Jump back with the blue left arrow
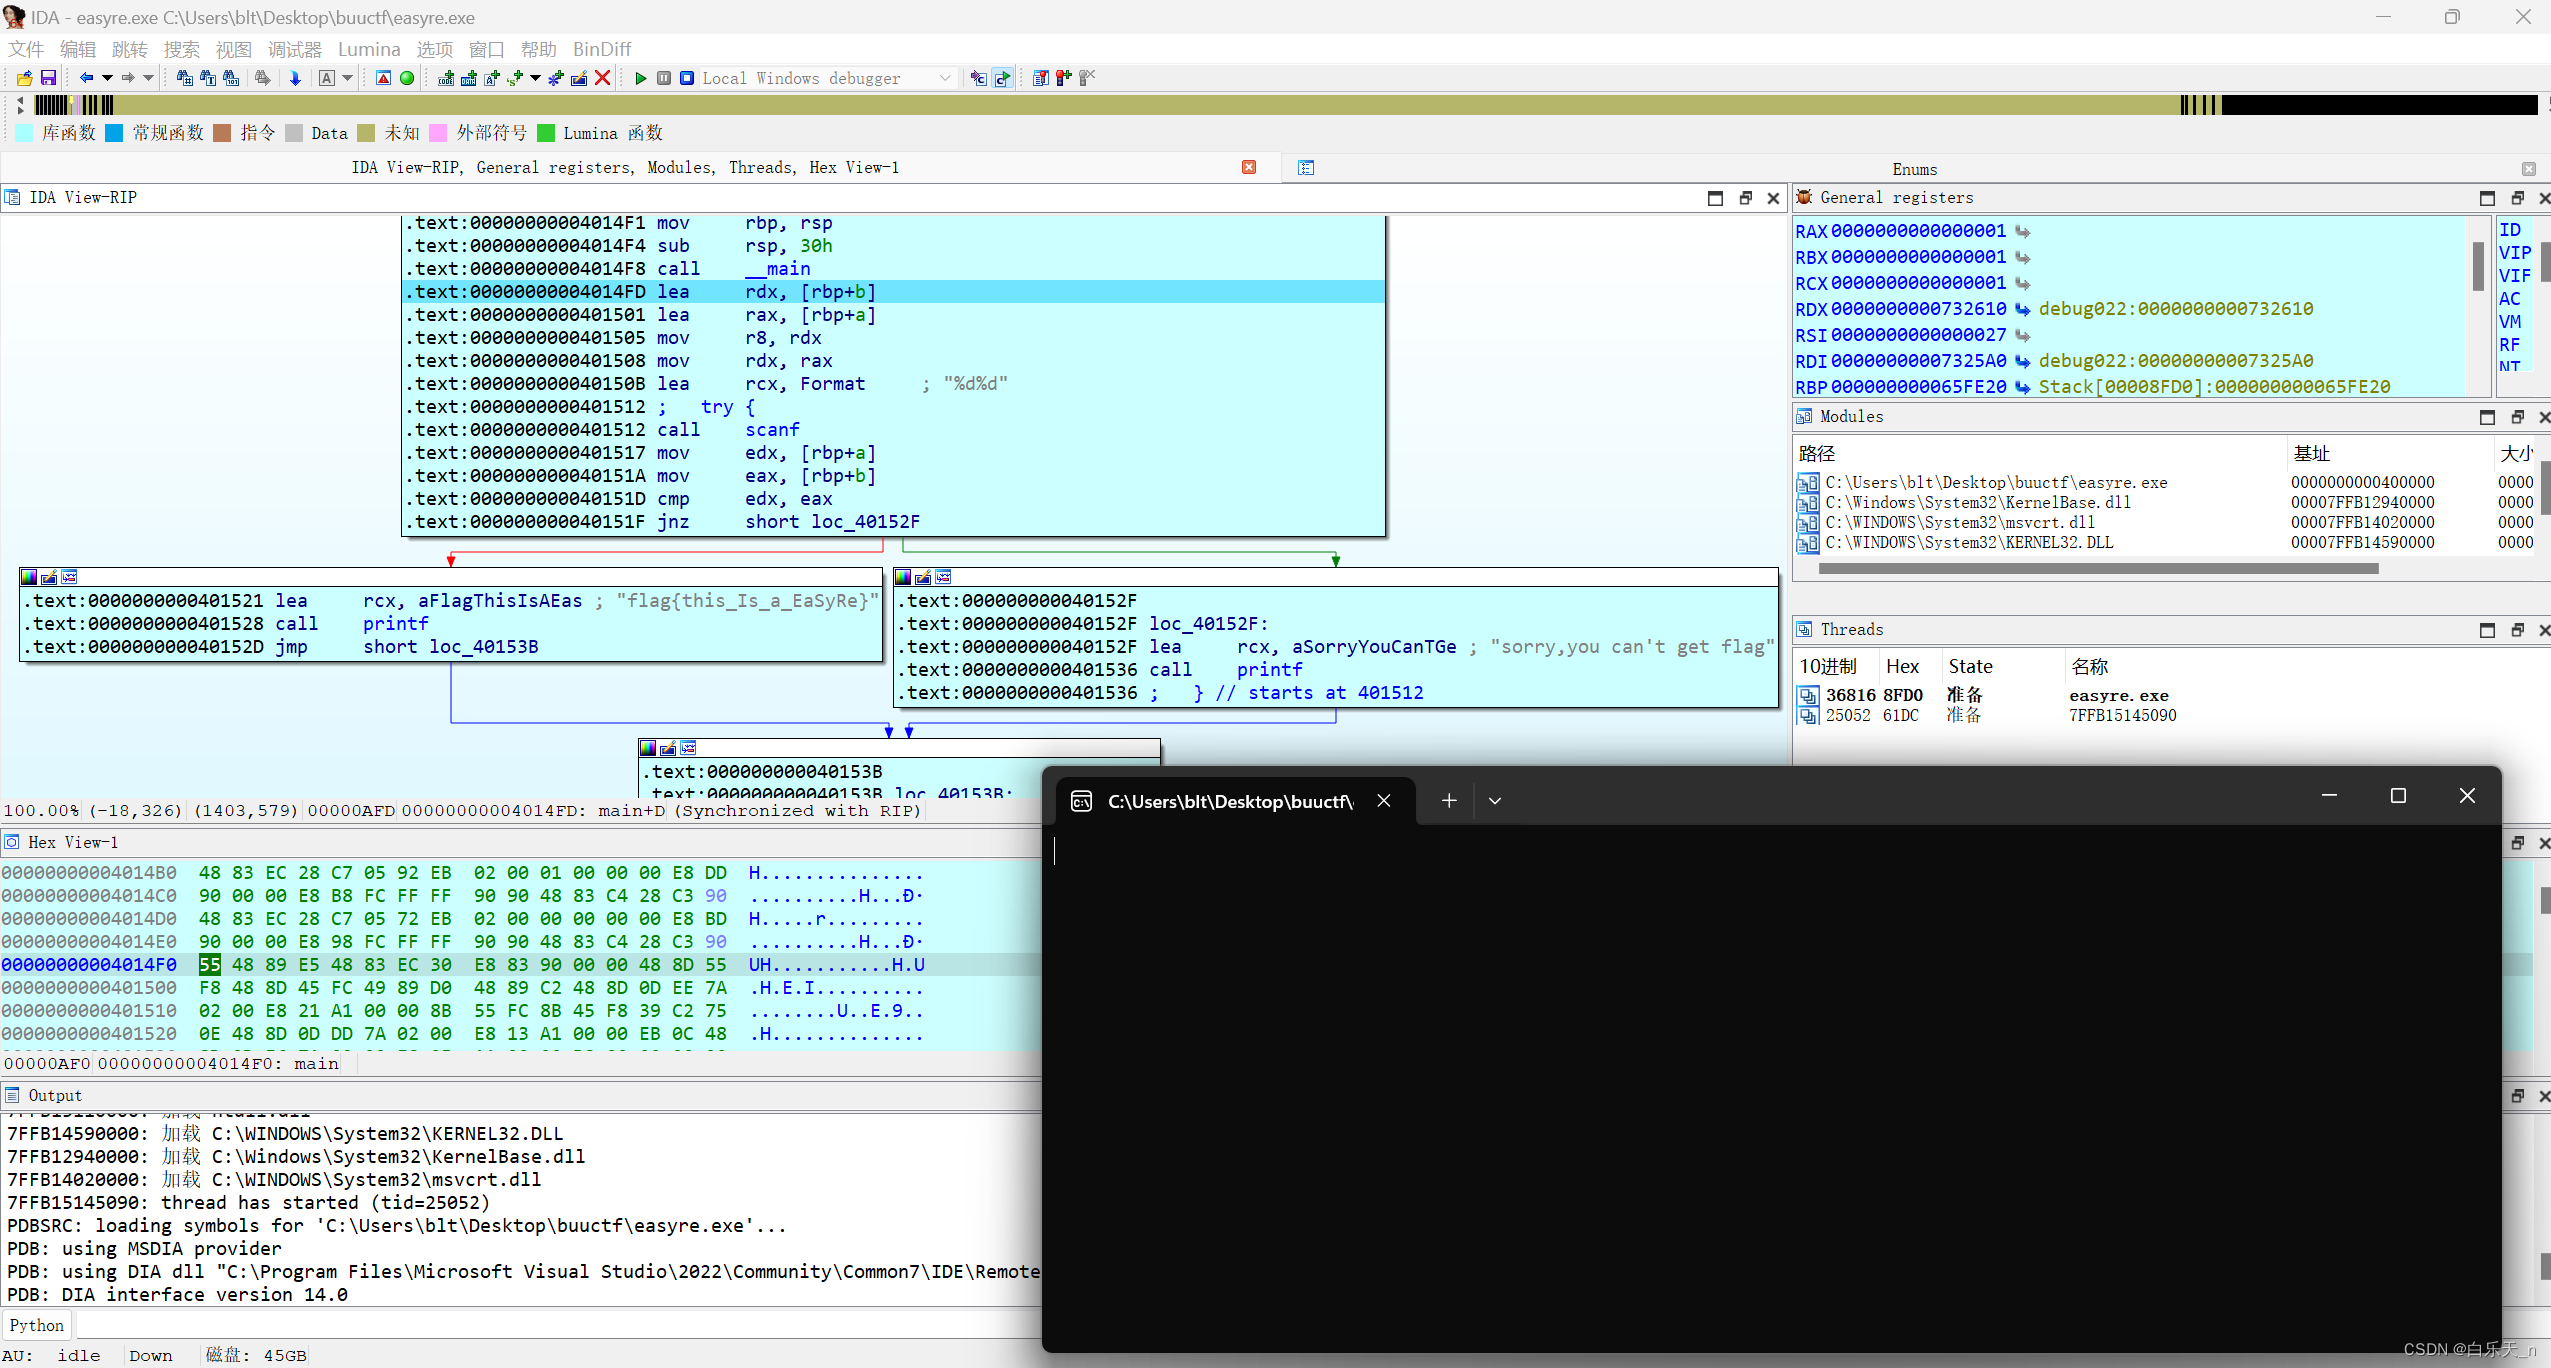 [86, 78]
